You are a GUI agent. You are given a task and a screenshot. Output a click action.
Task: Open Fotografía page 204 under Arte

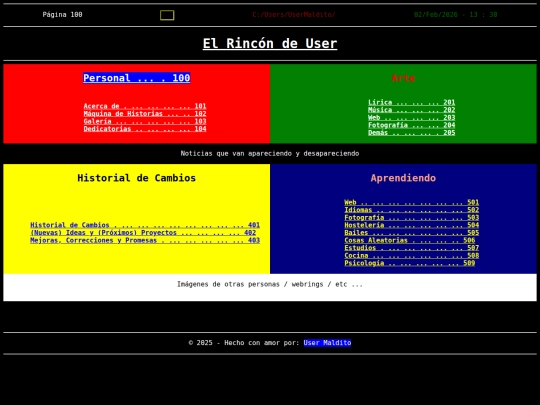[412, 125]
